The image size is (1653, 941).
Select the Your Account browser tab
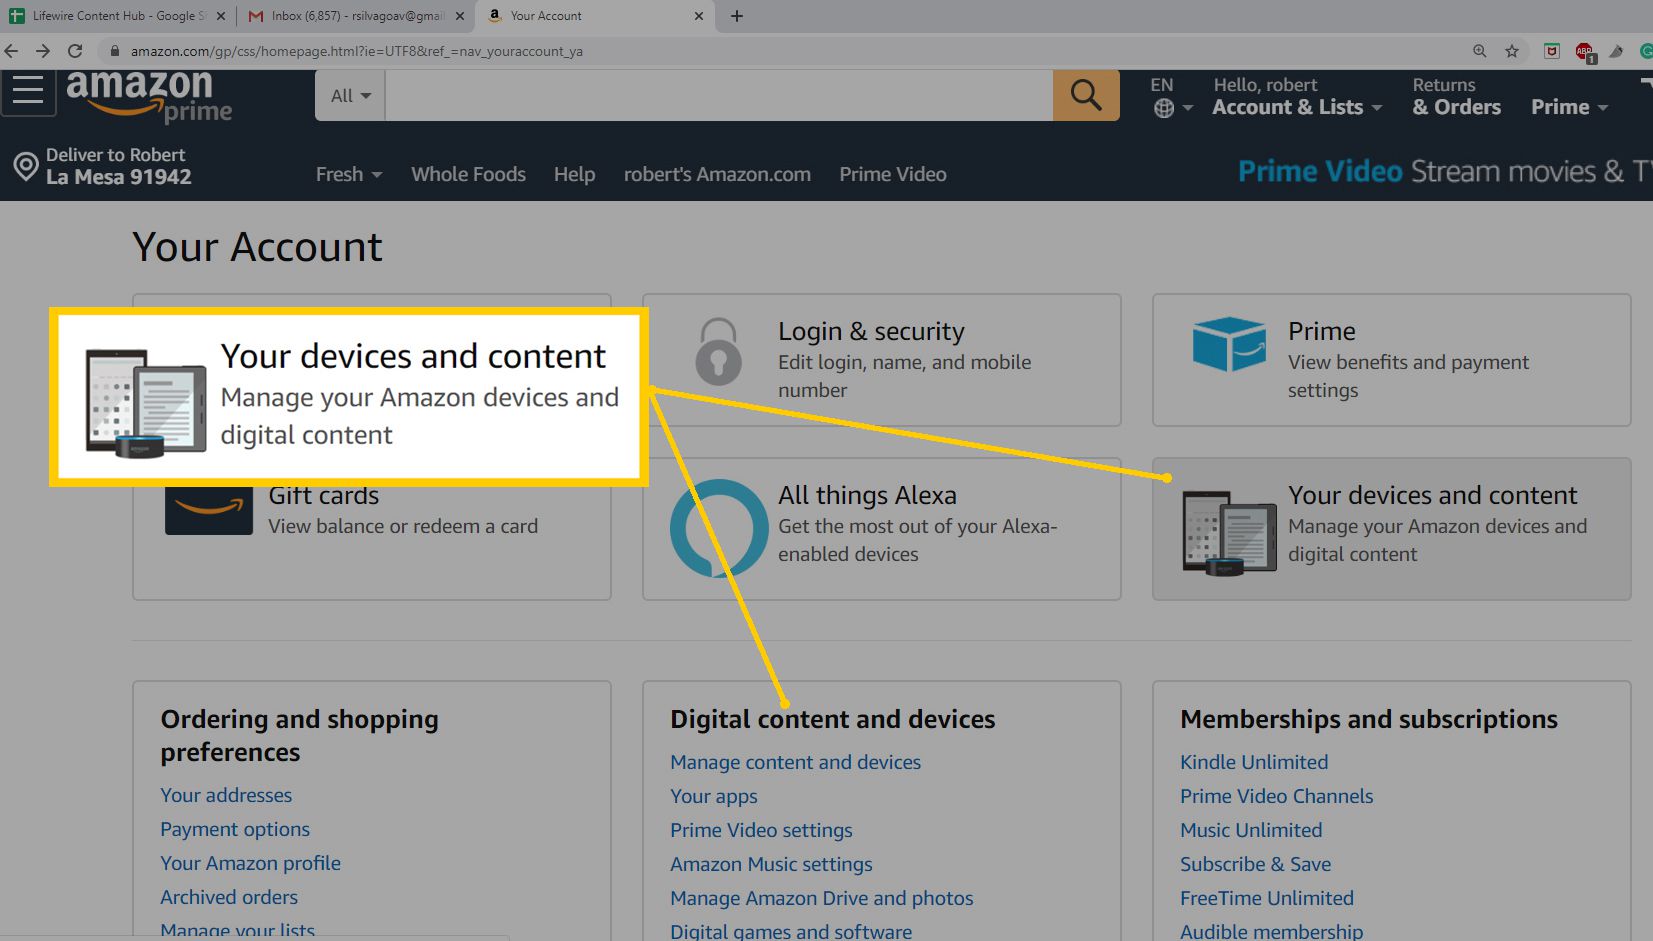[x=596, y=16]
